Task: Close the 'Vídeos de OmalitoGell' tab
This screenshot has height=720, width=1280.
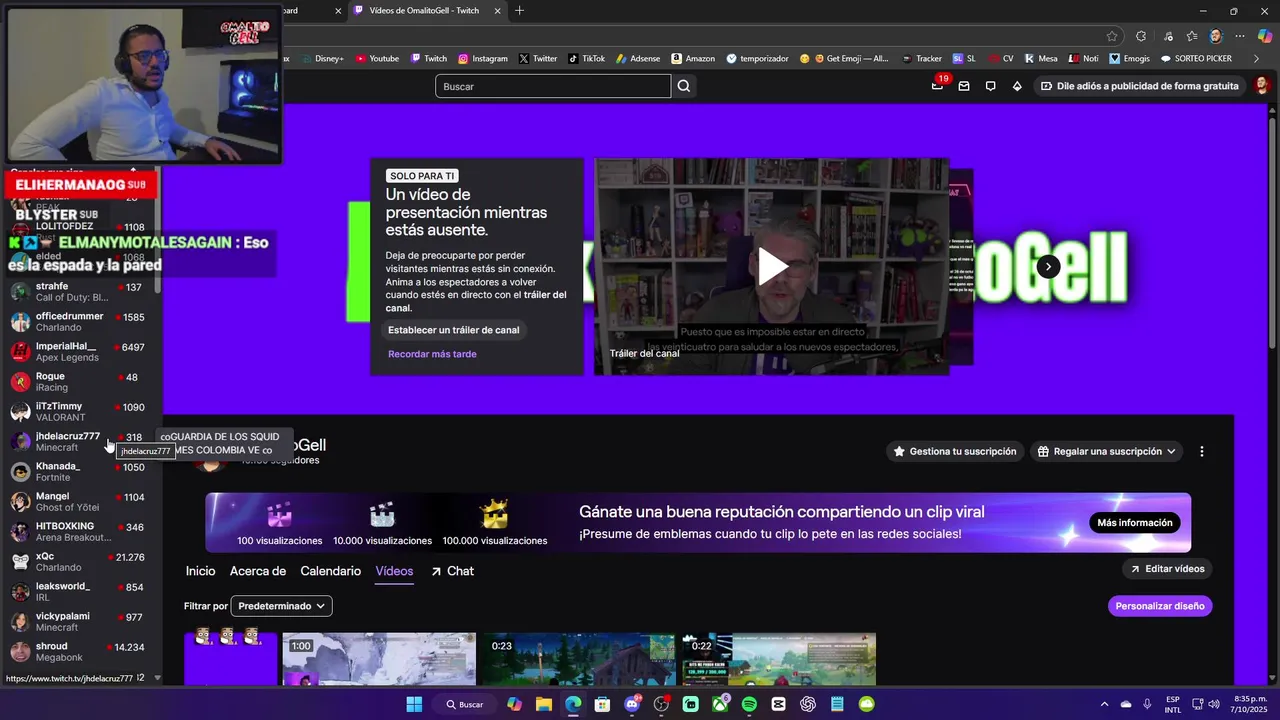Action: coord(497,11)
